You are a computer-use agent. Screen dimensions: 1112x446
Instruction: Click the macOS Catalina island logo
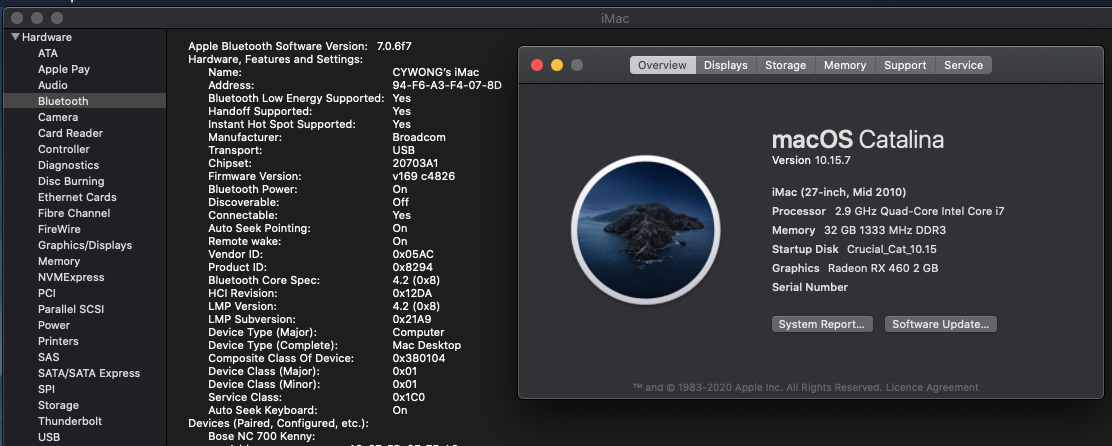tap(646, 230)
